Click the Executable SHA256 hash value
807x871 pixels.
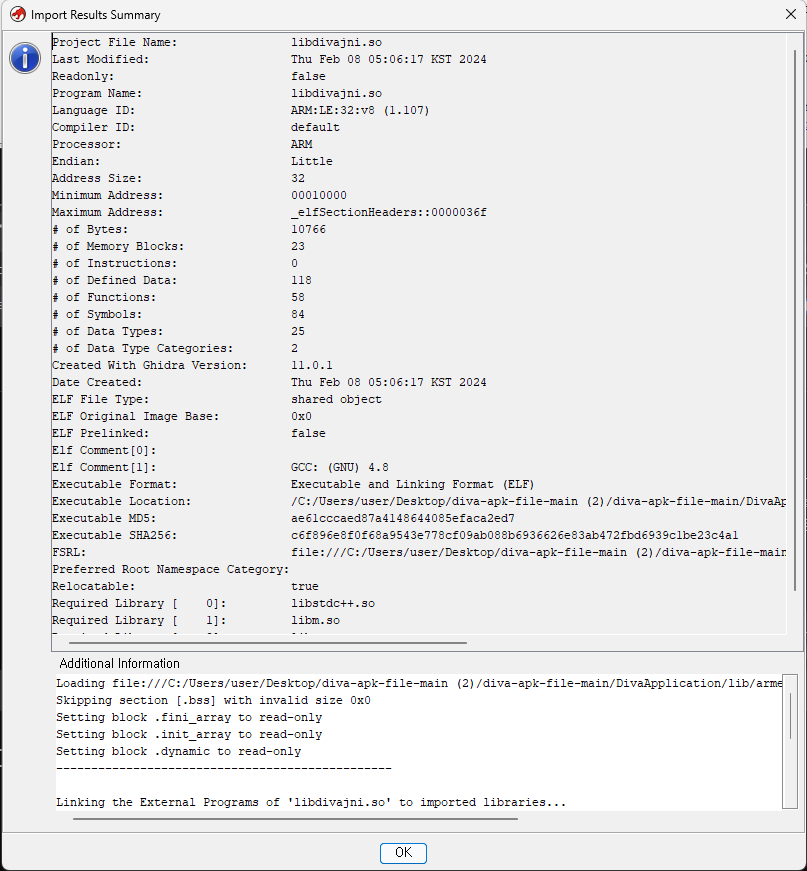coord(514,535)
